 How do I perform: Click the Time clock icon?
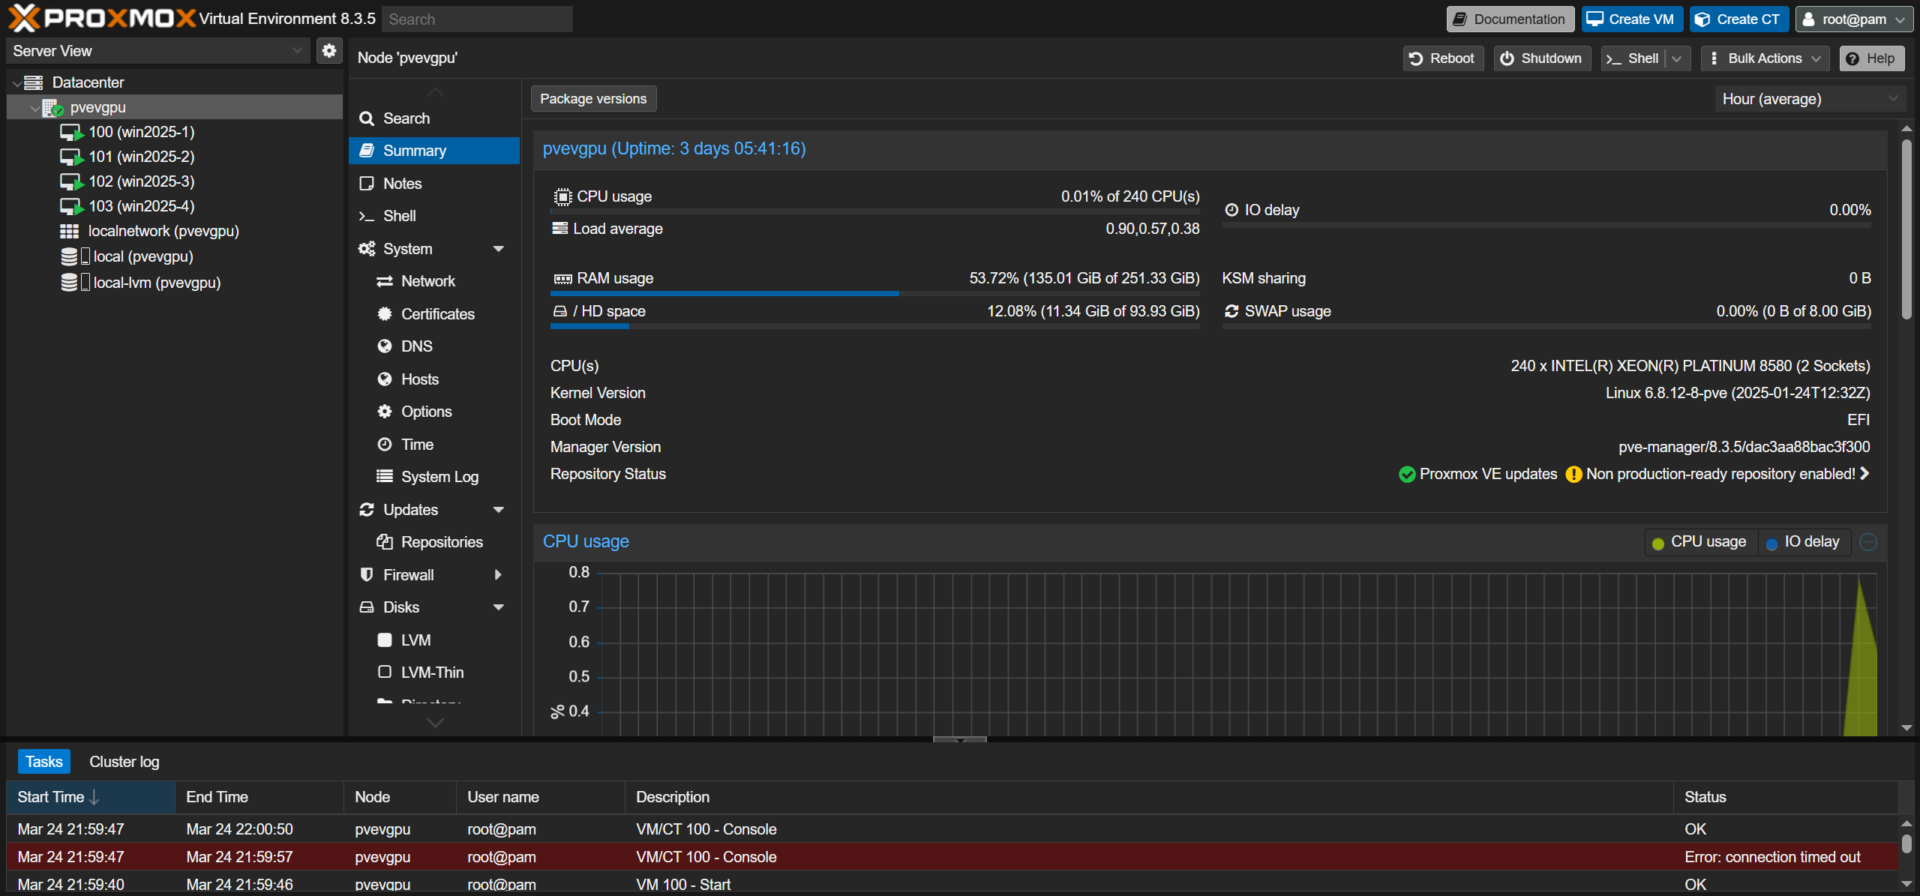point(384,444)
